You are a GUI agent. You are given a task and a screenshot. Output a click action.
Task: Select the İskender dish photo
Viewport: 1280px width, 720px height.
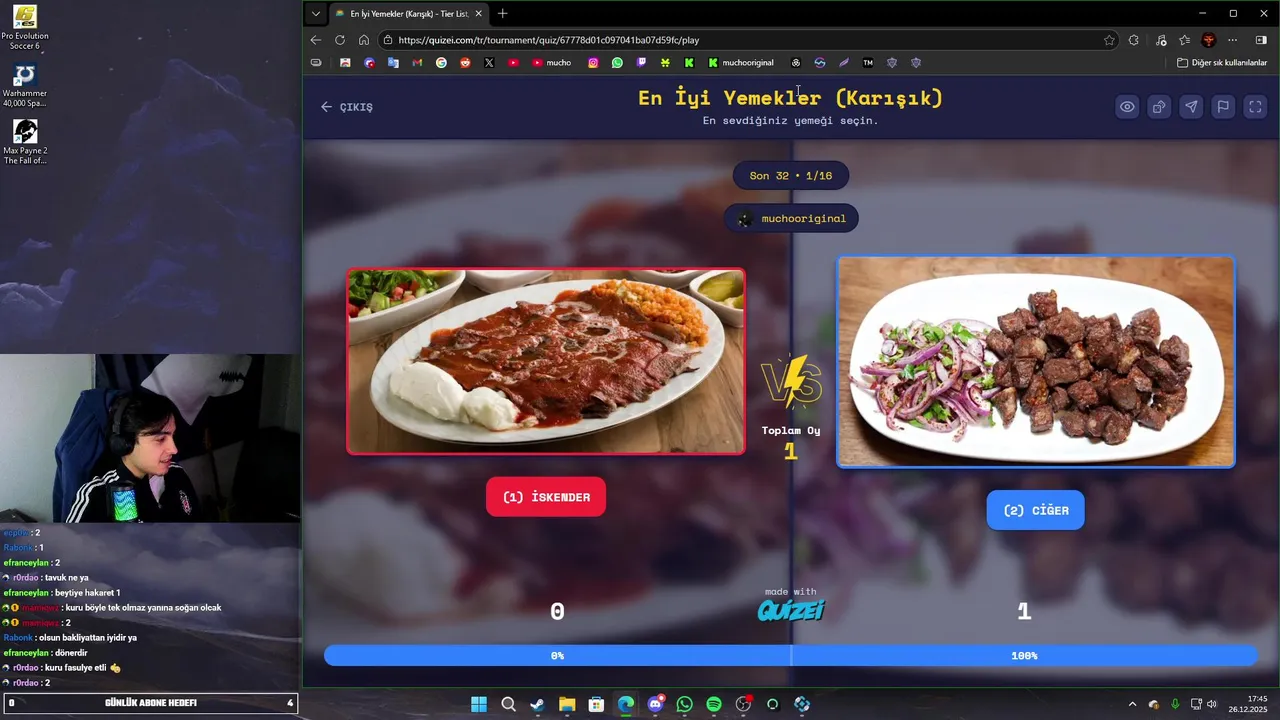click(x=546, y=361)
